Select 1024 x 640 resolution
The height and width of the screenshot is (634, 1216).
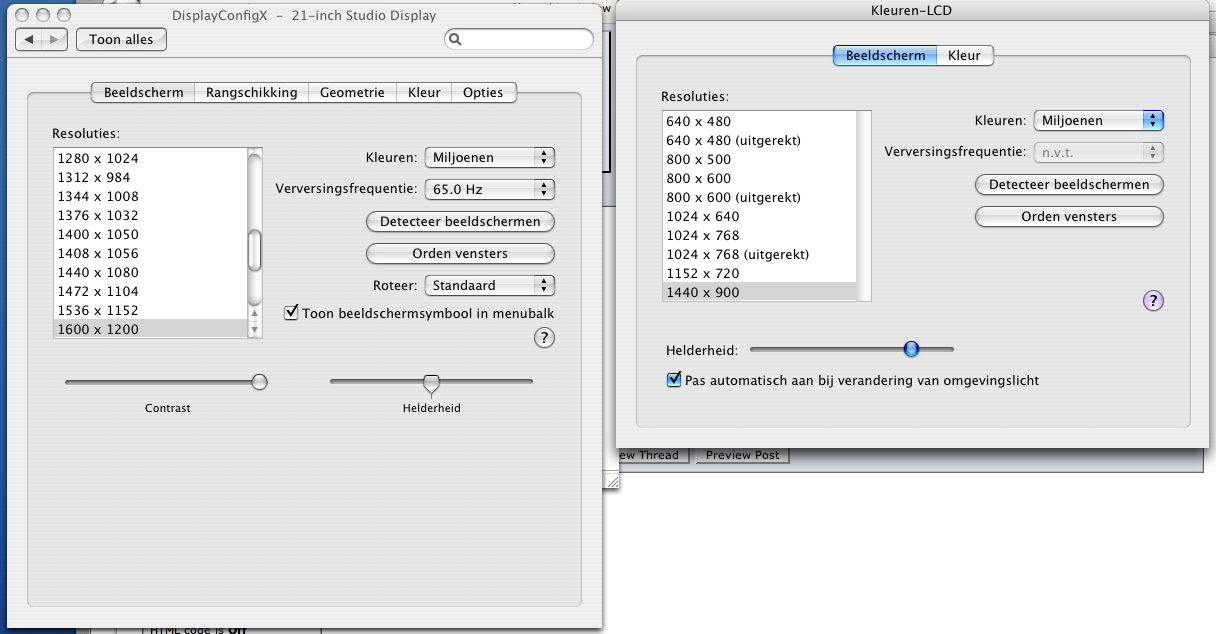tap(759, 216)
